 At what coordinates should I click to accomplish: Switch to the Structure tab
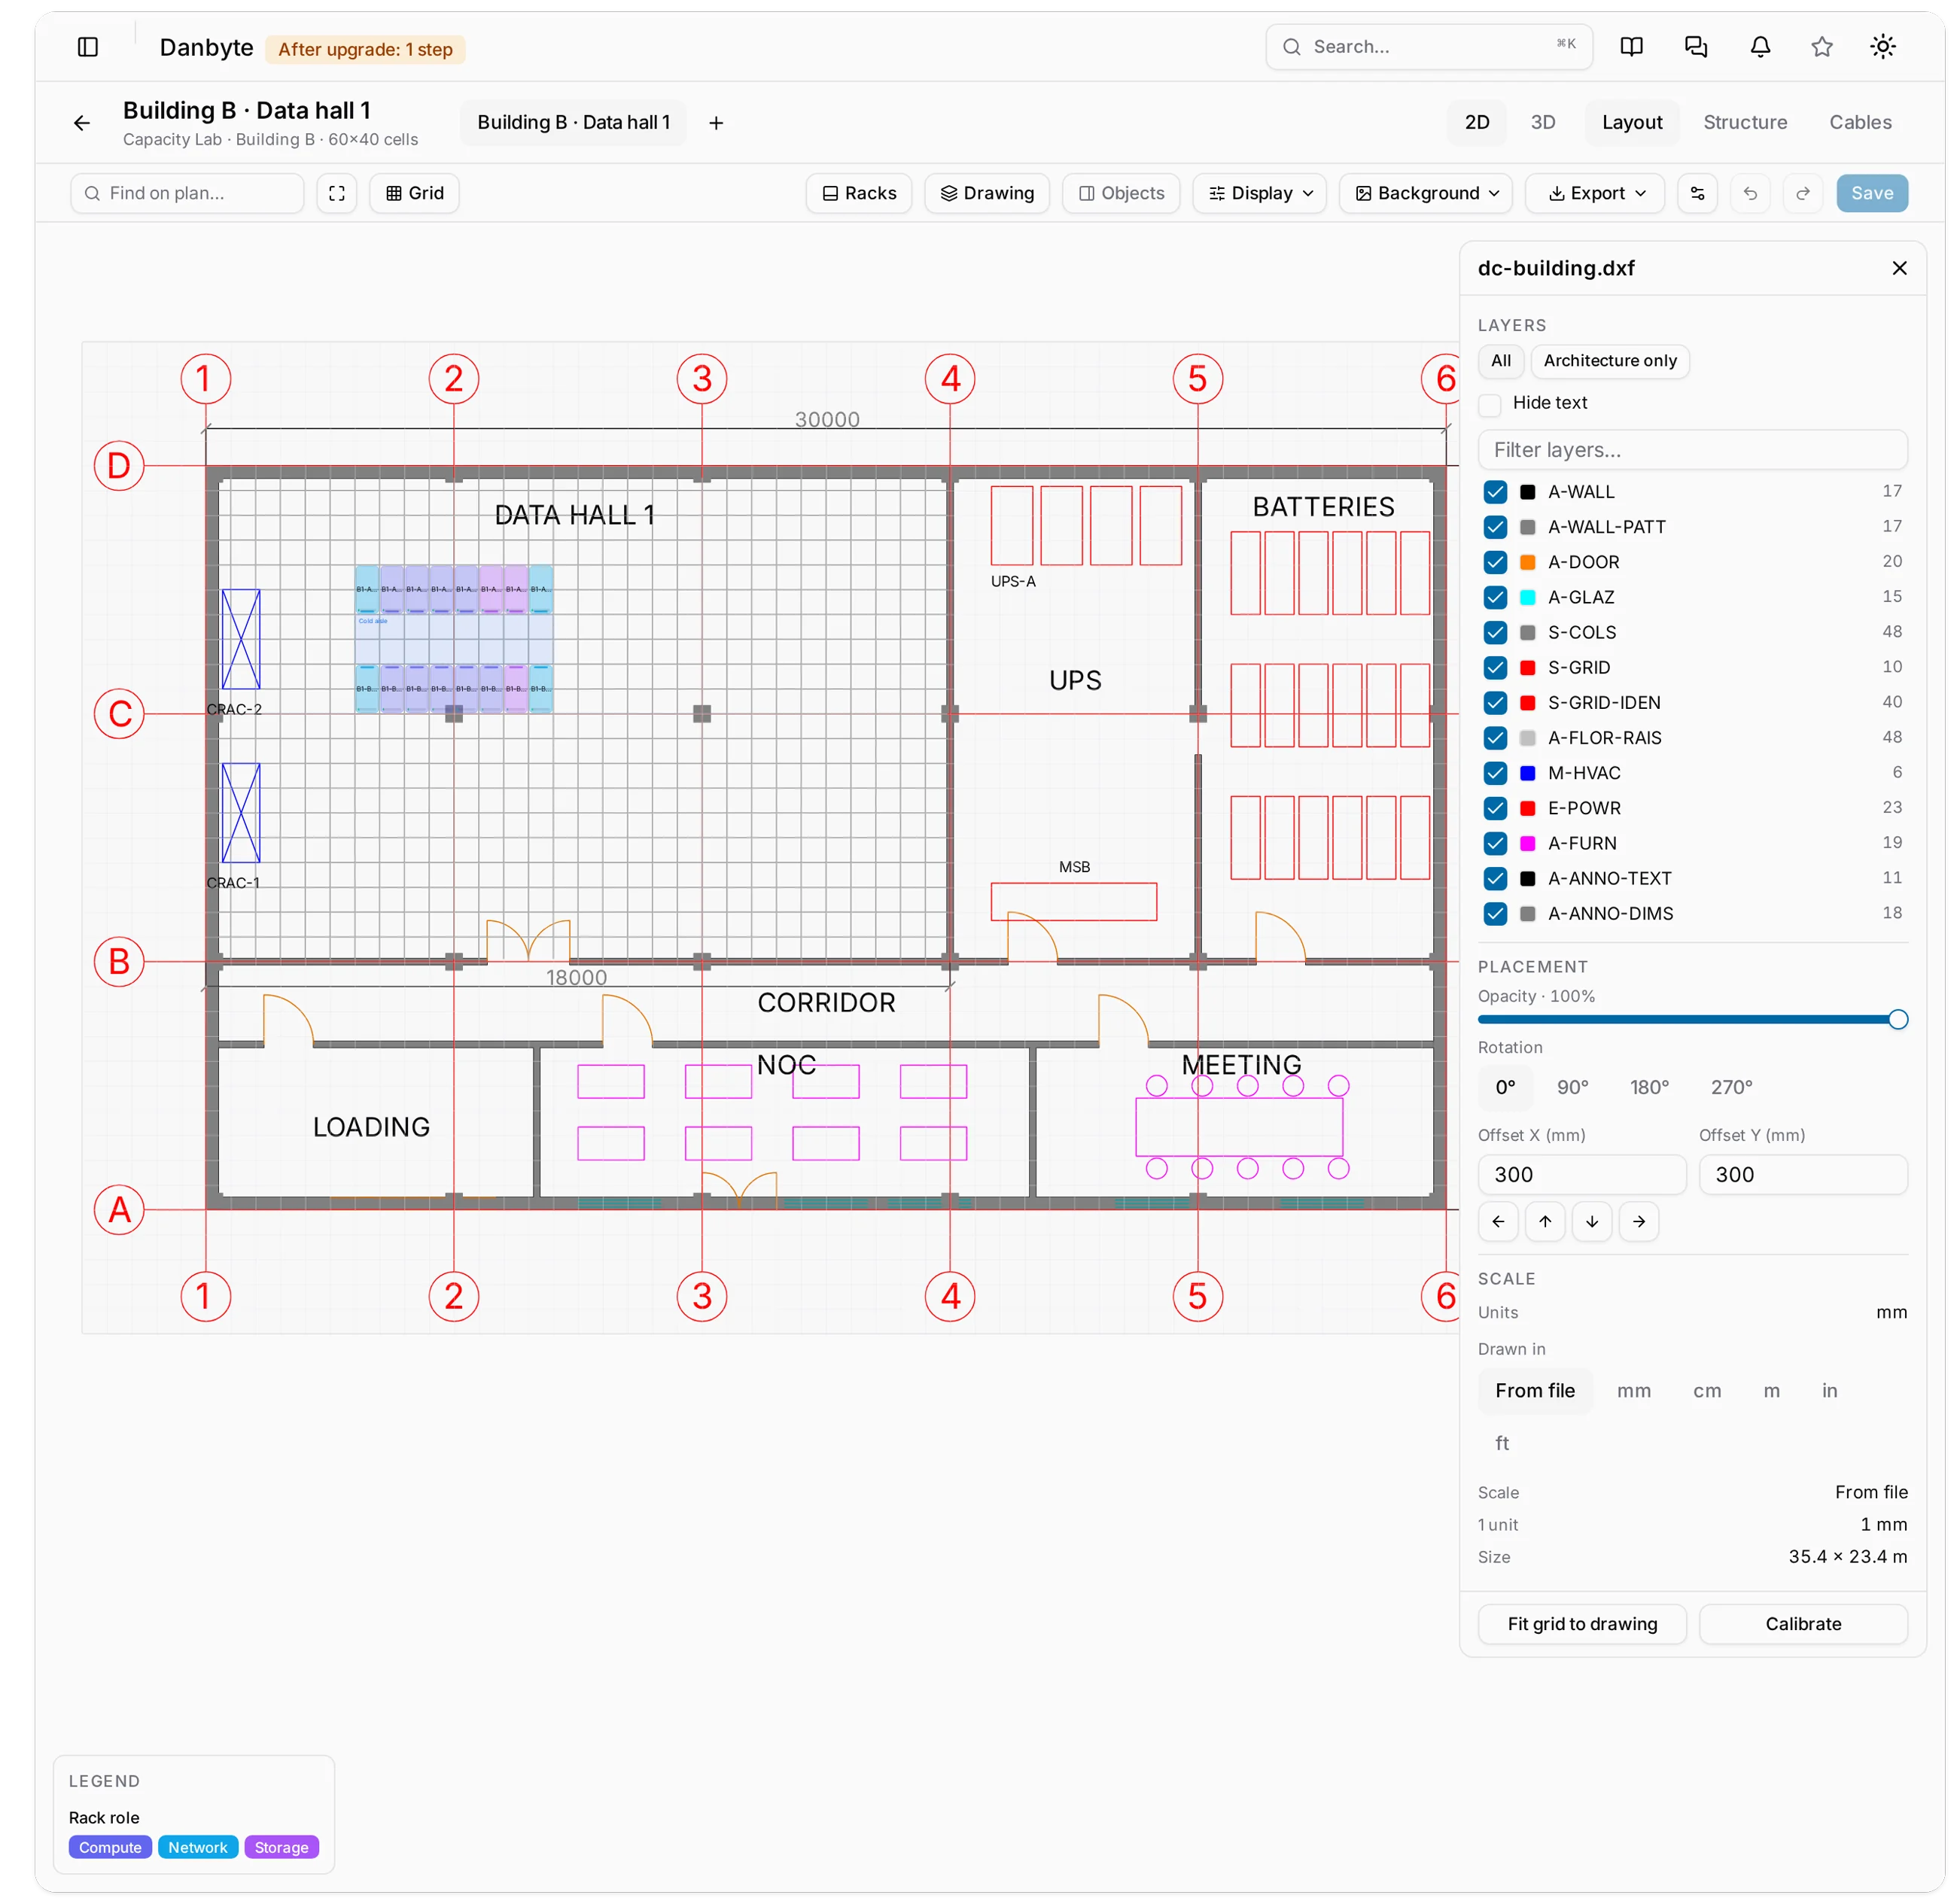[1745, 122]
